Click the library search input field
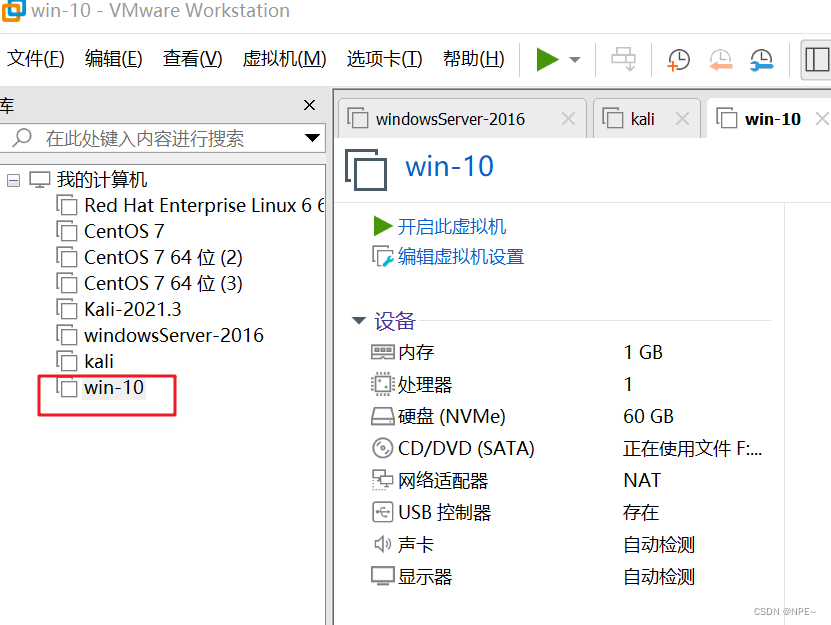The height and width of the screenshot is (625, 831). (x=162, y=138)
